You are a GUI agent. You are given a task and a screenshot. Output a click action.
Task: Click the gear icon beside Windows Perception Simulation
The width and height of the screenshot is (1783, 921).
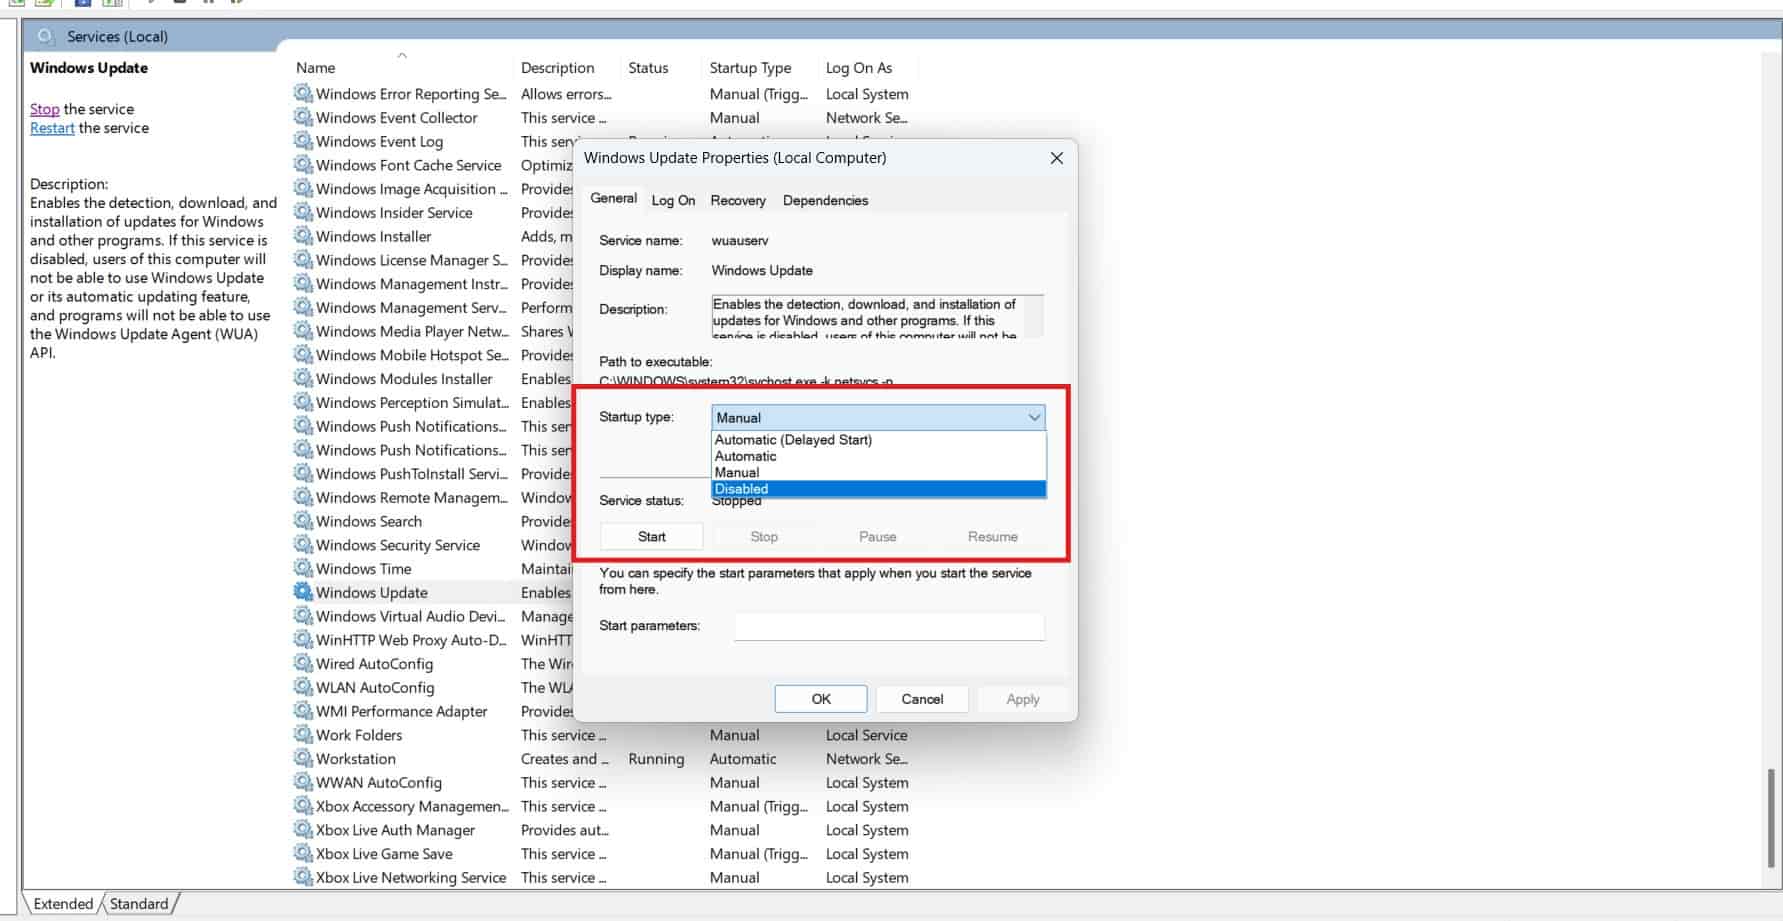[303, 402]
